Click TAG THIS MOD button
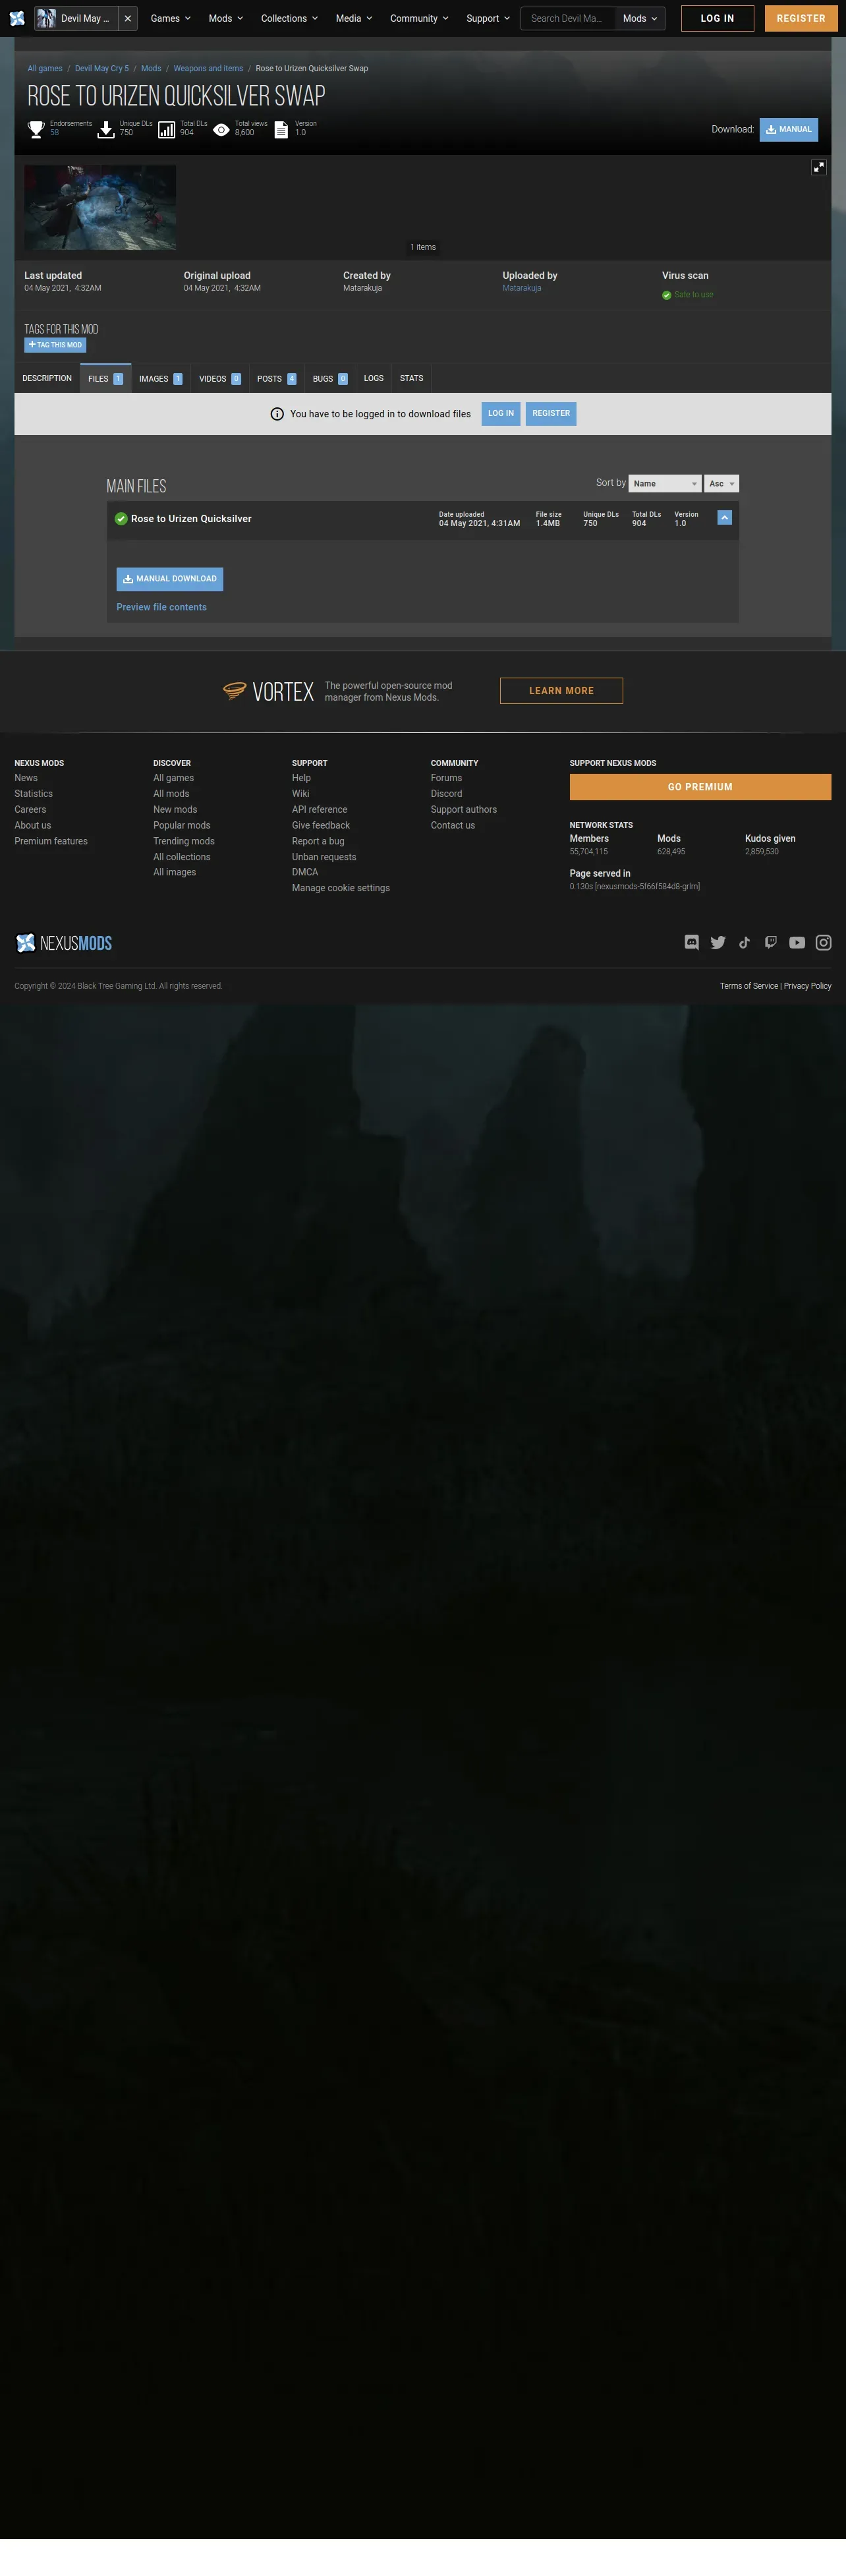 55,345
